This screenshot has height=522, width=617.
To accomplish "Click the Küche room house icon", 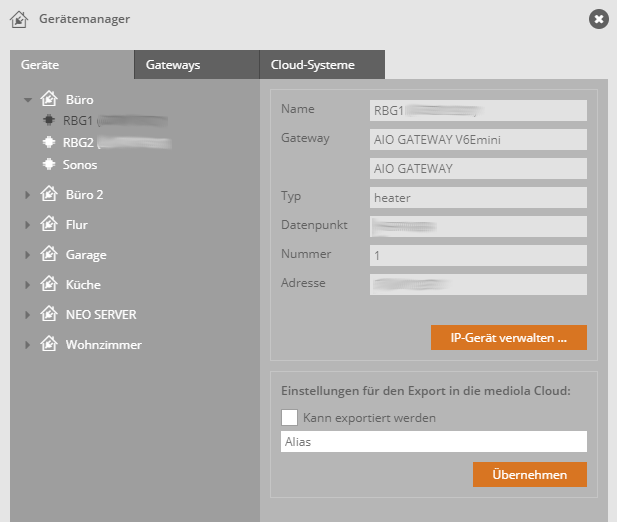I will [48, 284].
